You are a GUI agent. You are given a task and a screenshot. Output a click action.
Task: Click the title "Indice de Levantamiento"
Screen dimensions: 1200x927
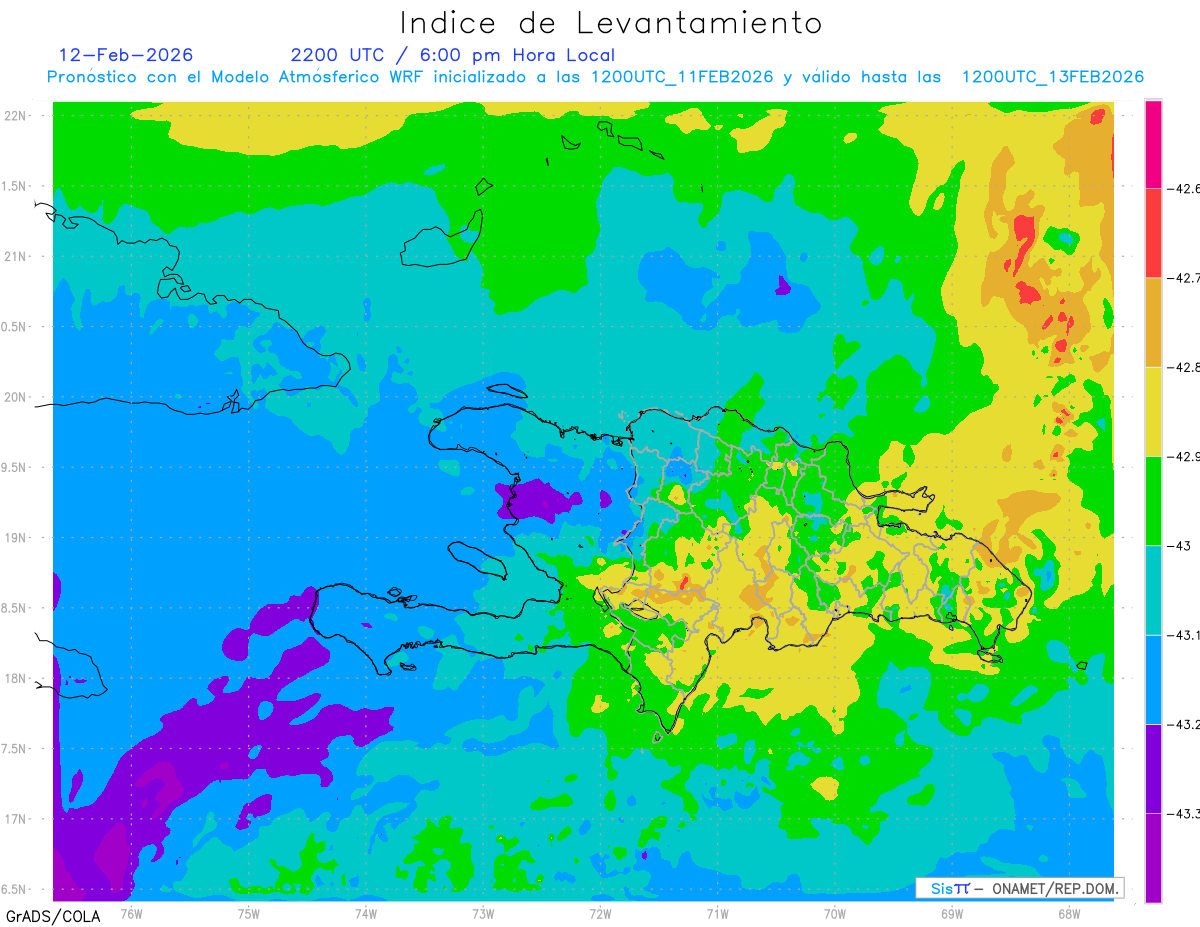[x=611, y=23]
